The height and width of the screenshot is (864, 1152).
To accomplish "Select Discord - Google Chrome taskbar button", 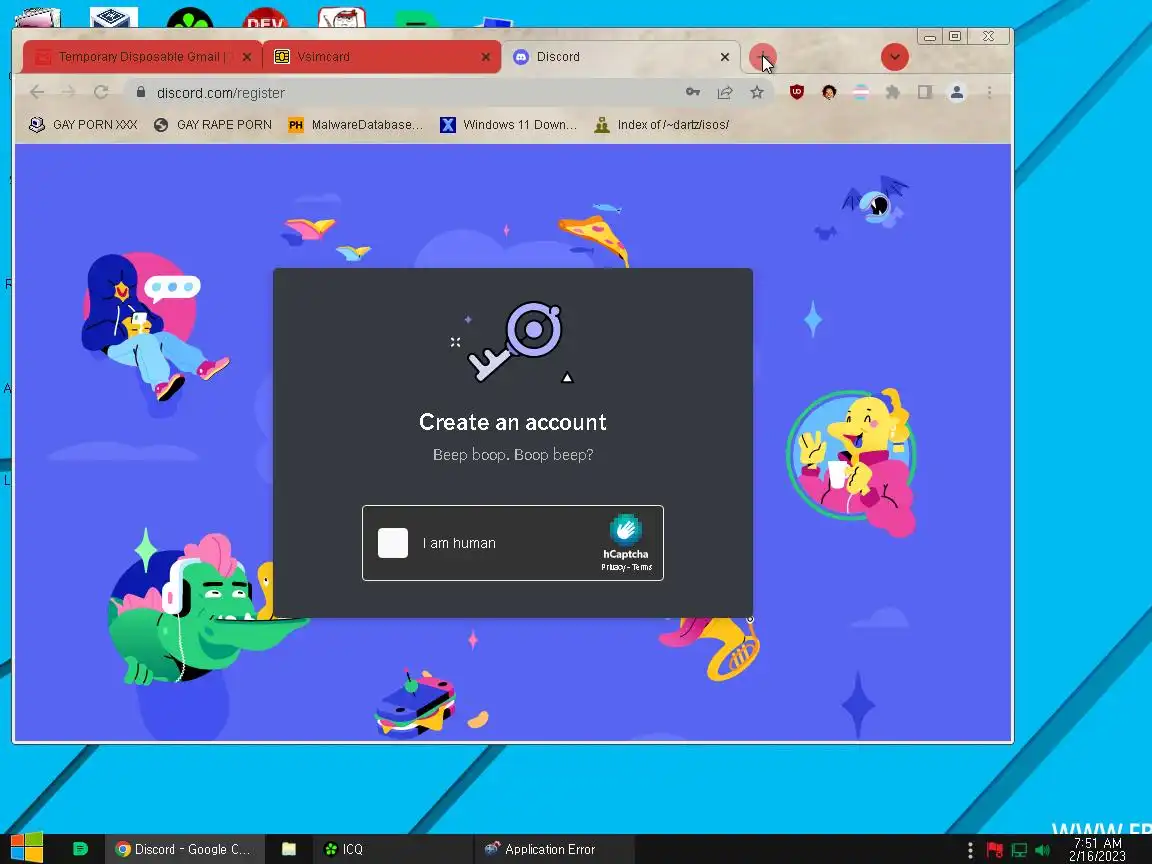I will [184, 849].
